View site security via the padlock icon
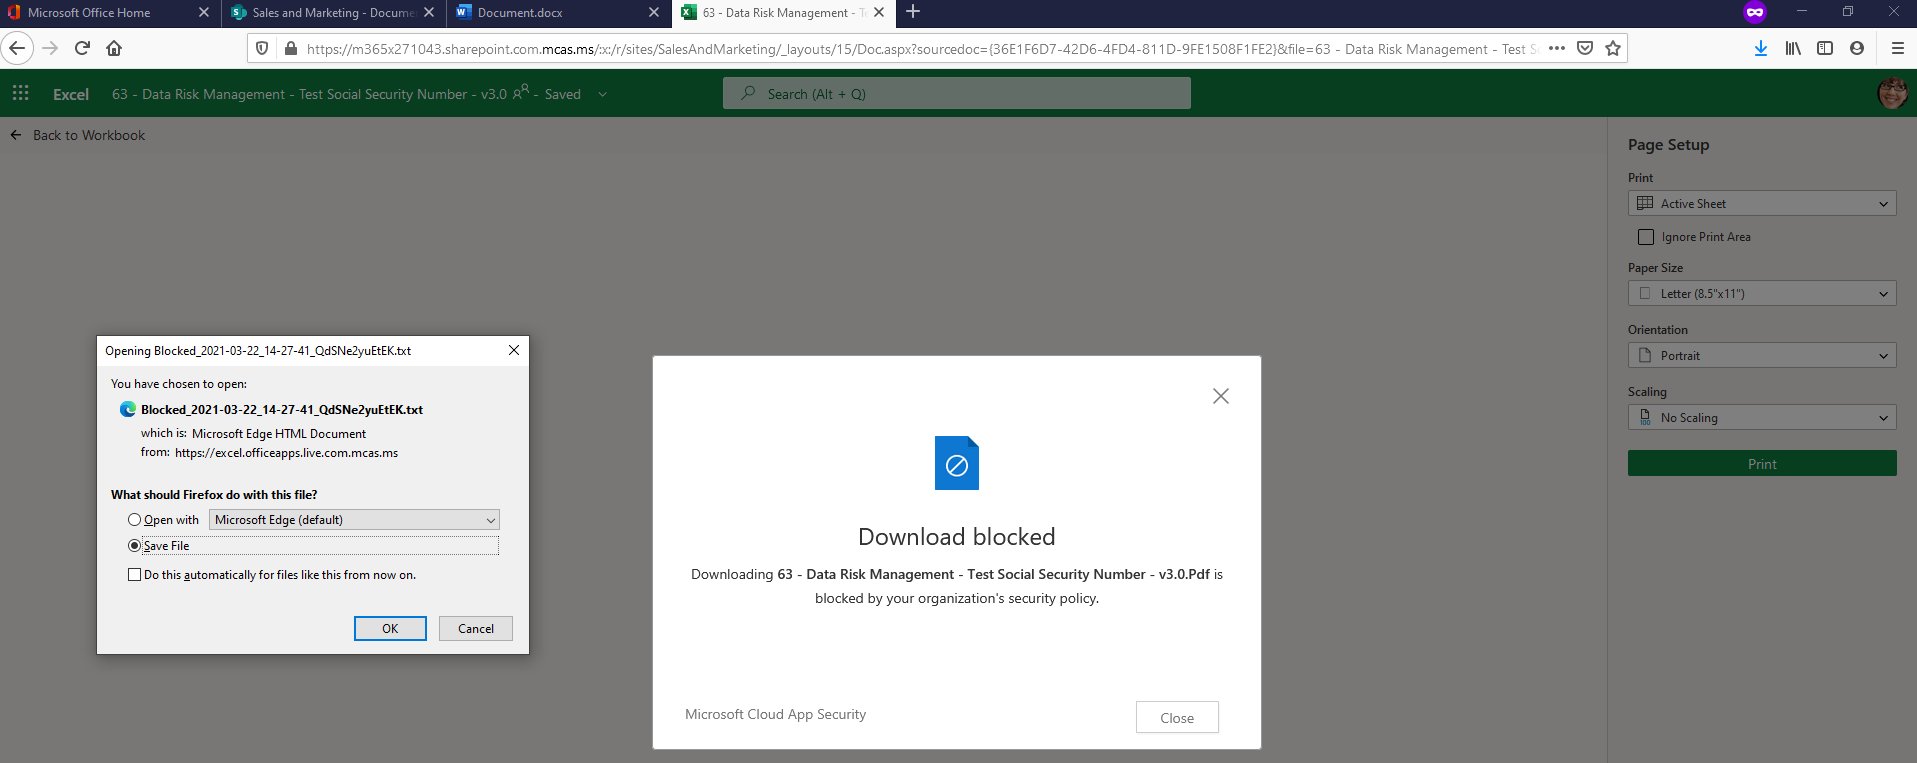The width and height of the screenshot is (1917, 763). (291, 48)
